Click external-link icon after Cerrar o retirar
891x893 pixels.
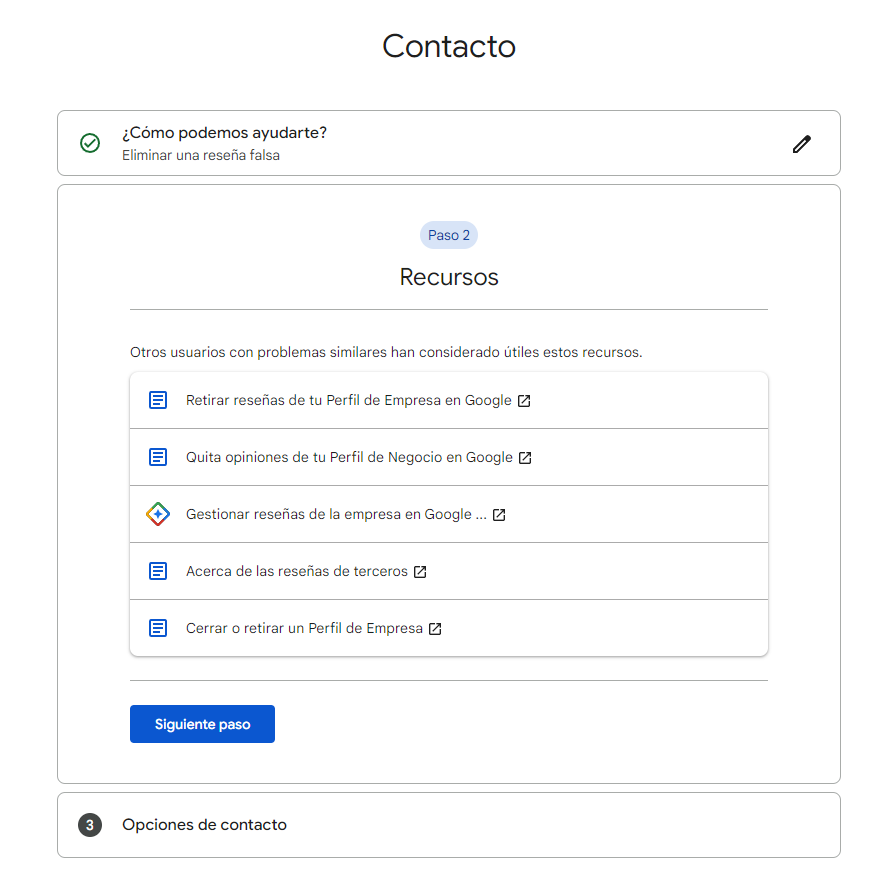coord(435,629)
